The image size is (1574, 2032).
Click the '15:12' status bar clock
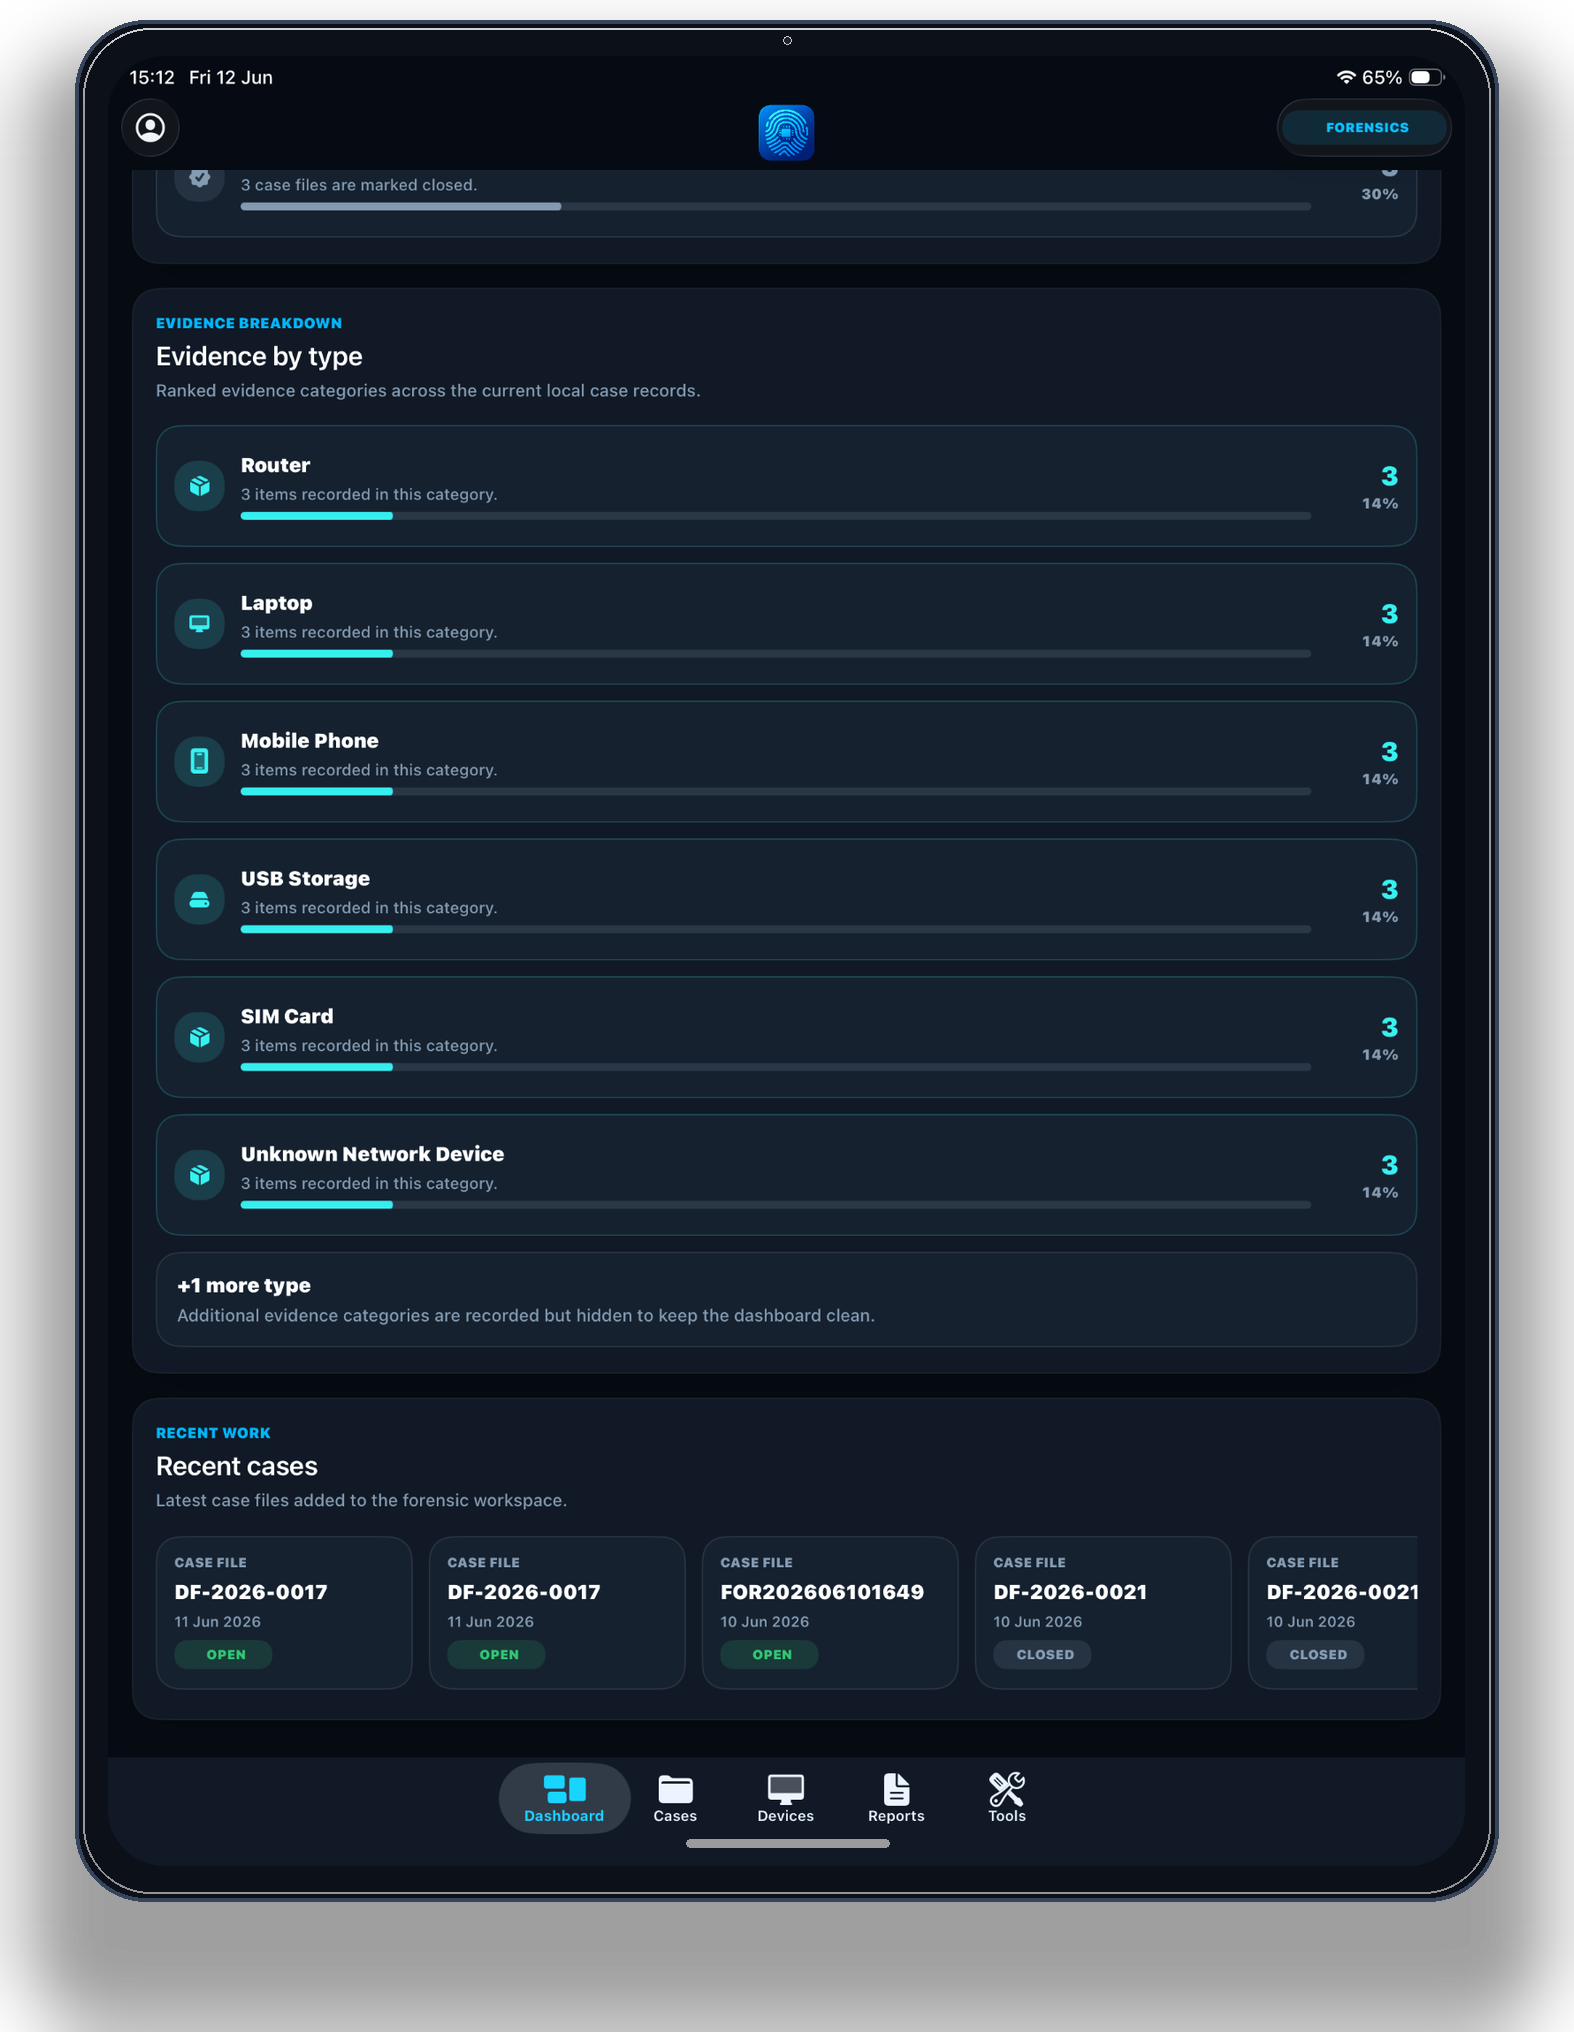coord(152,77)
